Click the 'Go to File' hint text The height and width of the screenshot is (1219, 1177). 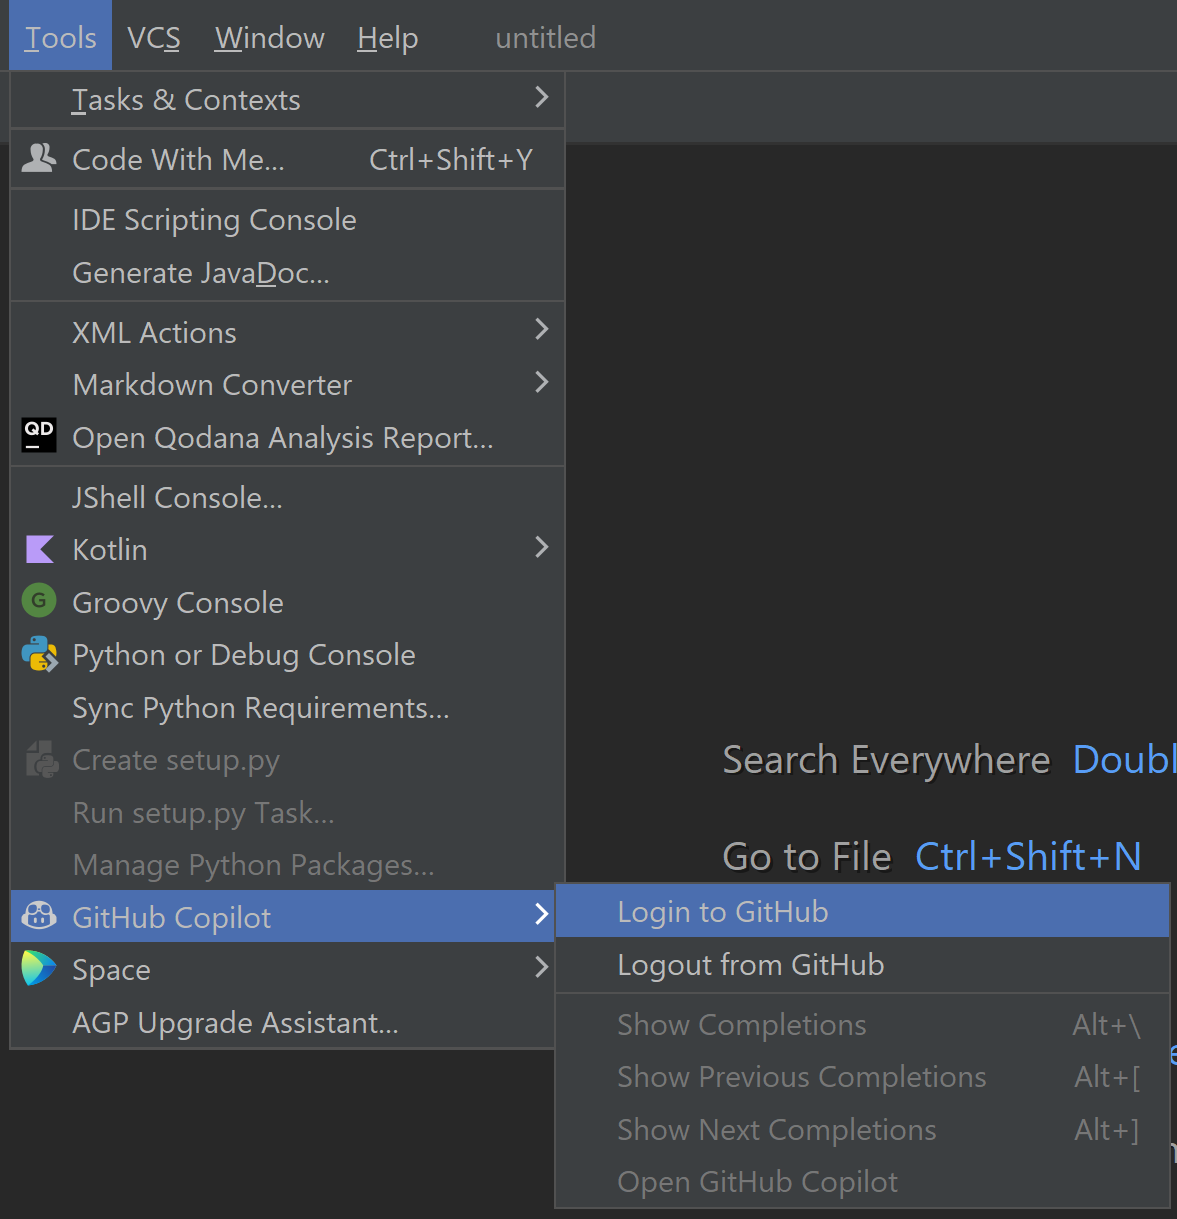point(807,857)
